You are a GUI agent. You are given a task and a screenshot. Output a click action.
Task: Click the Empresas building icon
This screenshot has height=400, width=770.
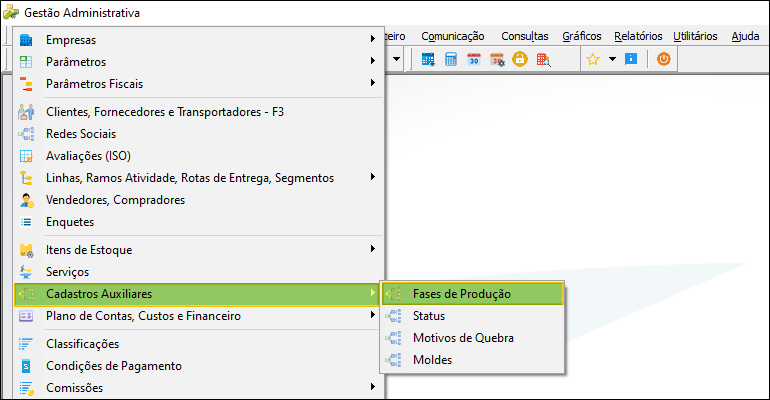[x=26, y=40]
